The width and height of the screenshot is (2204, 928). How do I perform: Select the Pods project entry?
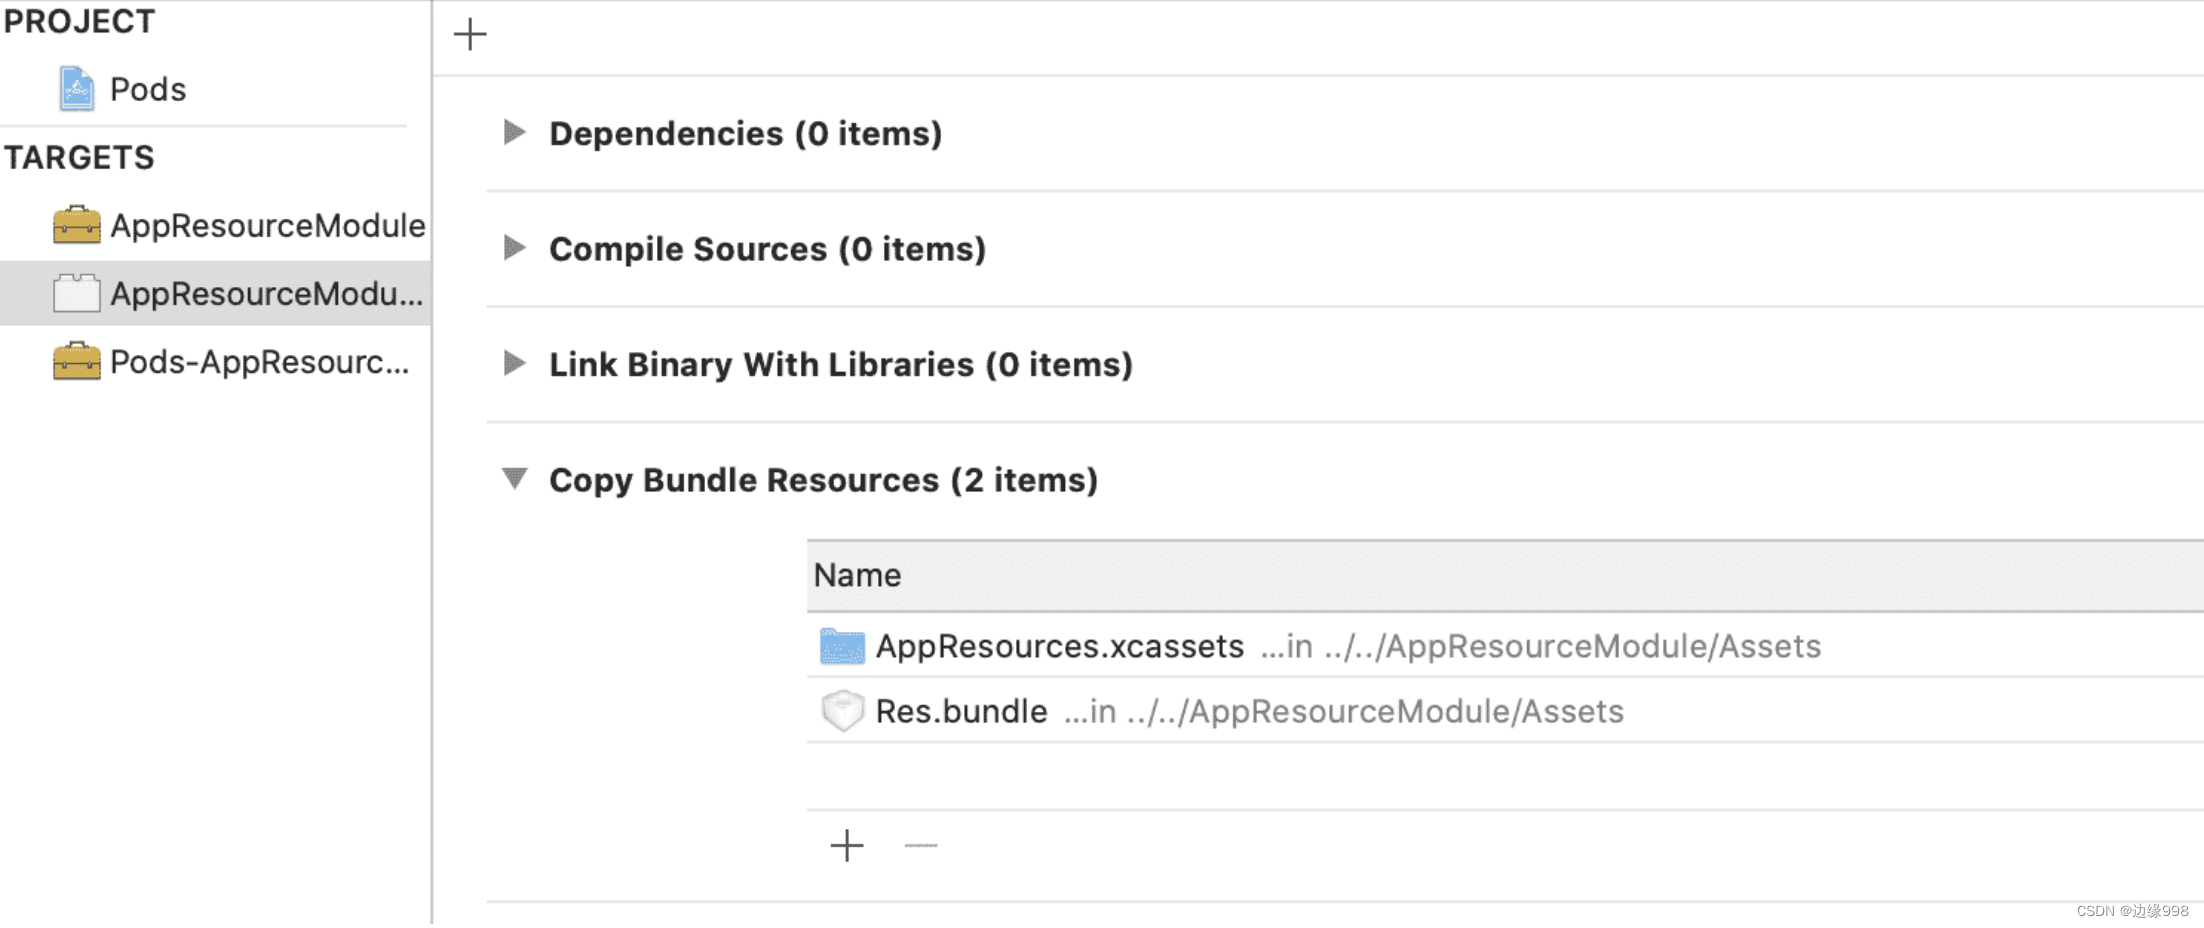[x=148, y=89]
